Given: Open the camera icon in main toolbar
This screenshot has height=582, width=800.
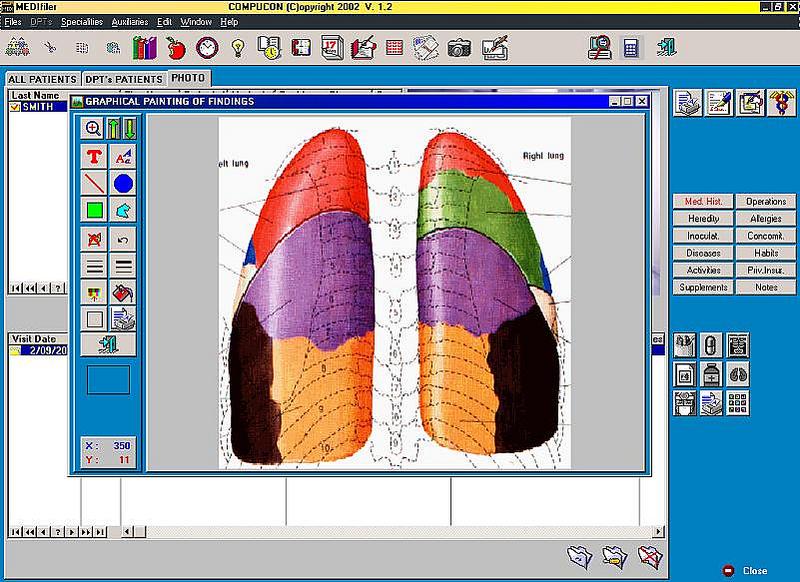Looking at the screenshot, I should (x=459, y=48).
